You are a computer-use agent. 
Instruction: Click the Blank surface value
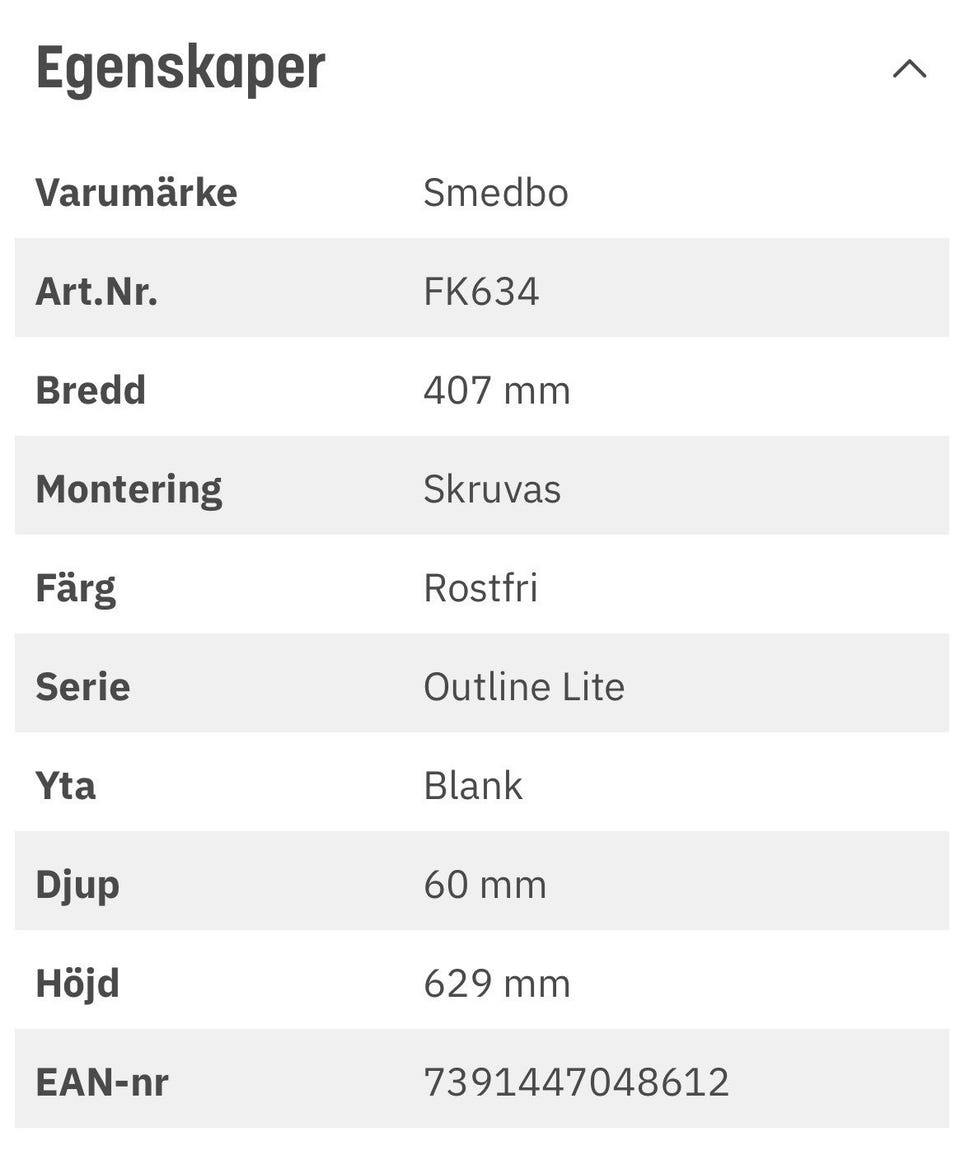point(472,786)
